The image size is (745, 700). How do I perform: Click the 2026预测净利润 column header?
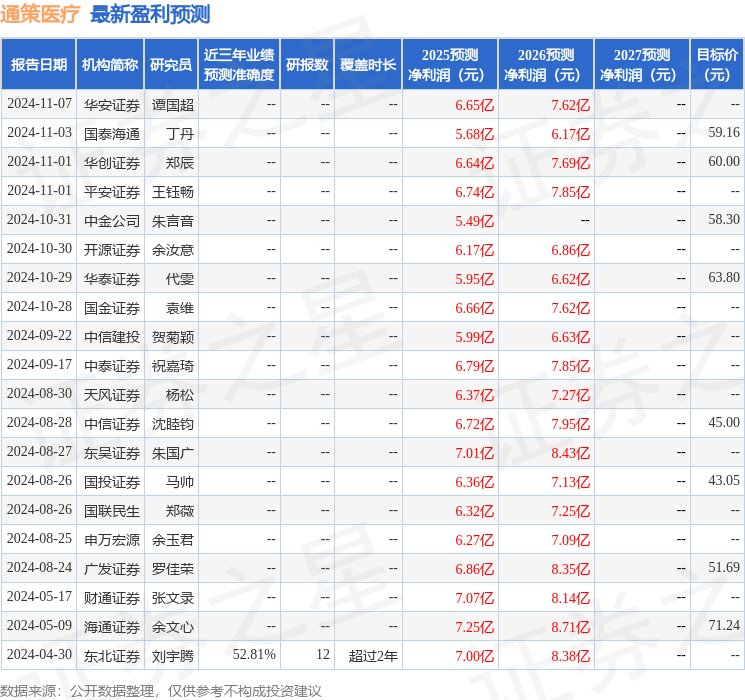[x=546, y=65]
